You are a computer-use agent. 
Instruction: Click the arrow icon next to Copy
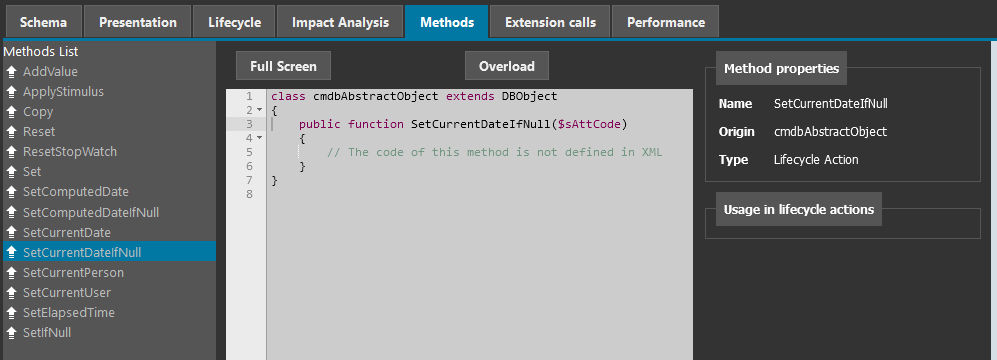[11, 112]
